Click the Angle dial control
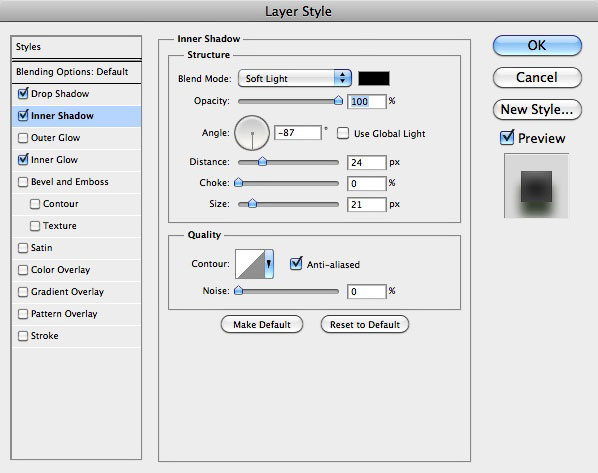598x473 pixels. tap(252, 133)
